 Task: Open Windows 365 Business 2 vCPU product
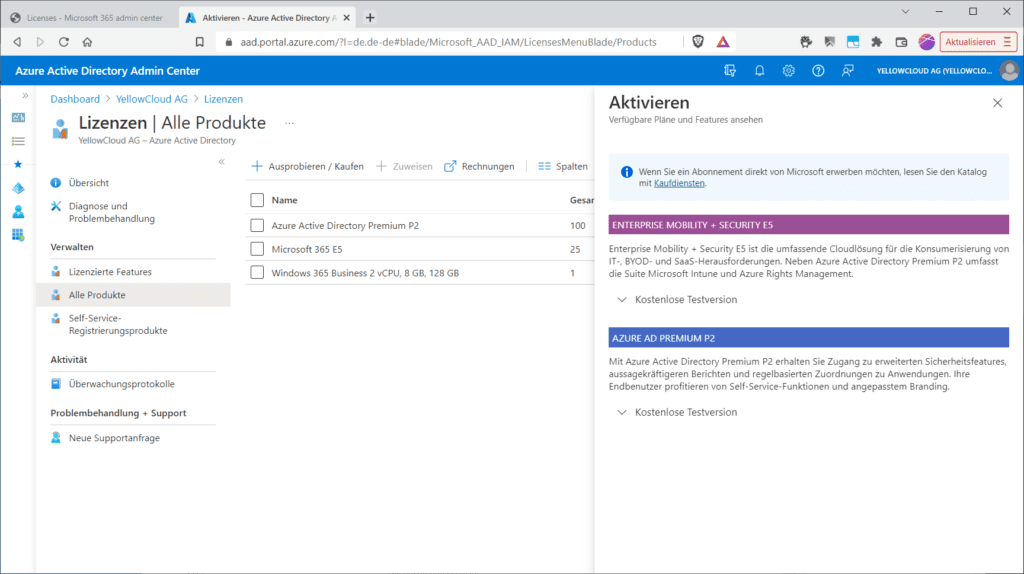(x=365, y=273)
